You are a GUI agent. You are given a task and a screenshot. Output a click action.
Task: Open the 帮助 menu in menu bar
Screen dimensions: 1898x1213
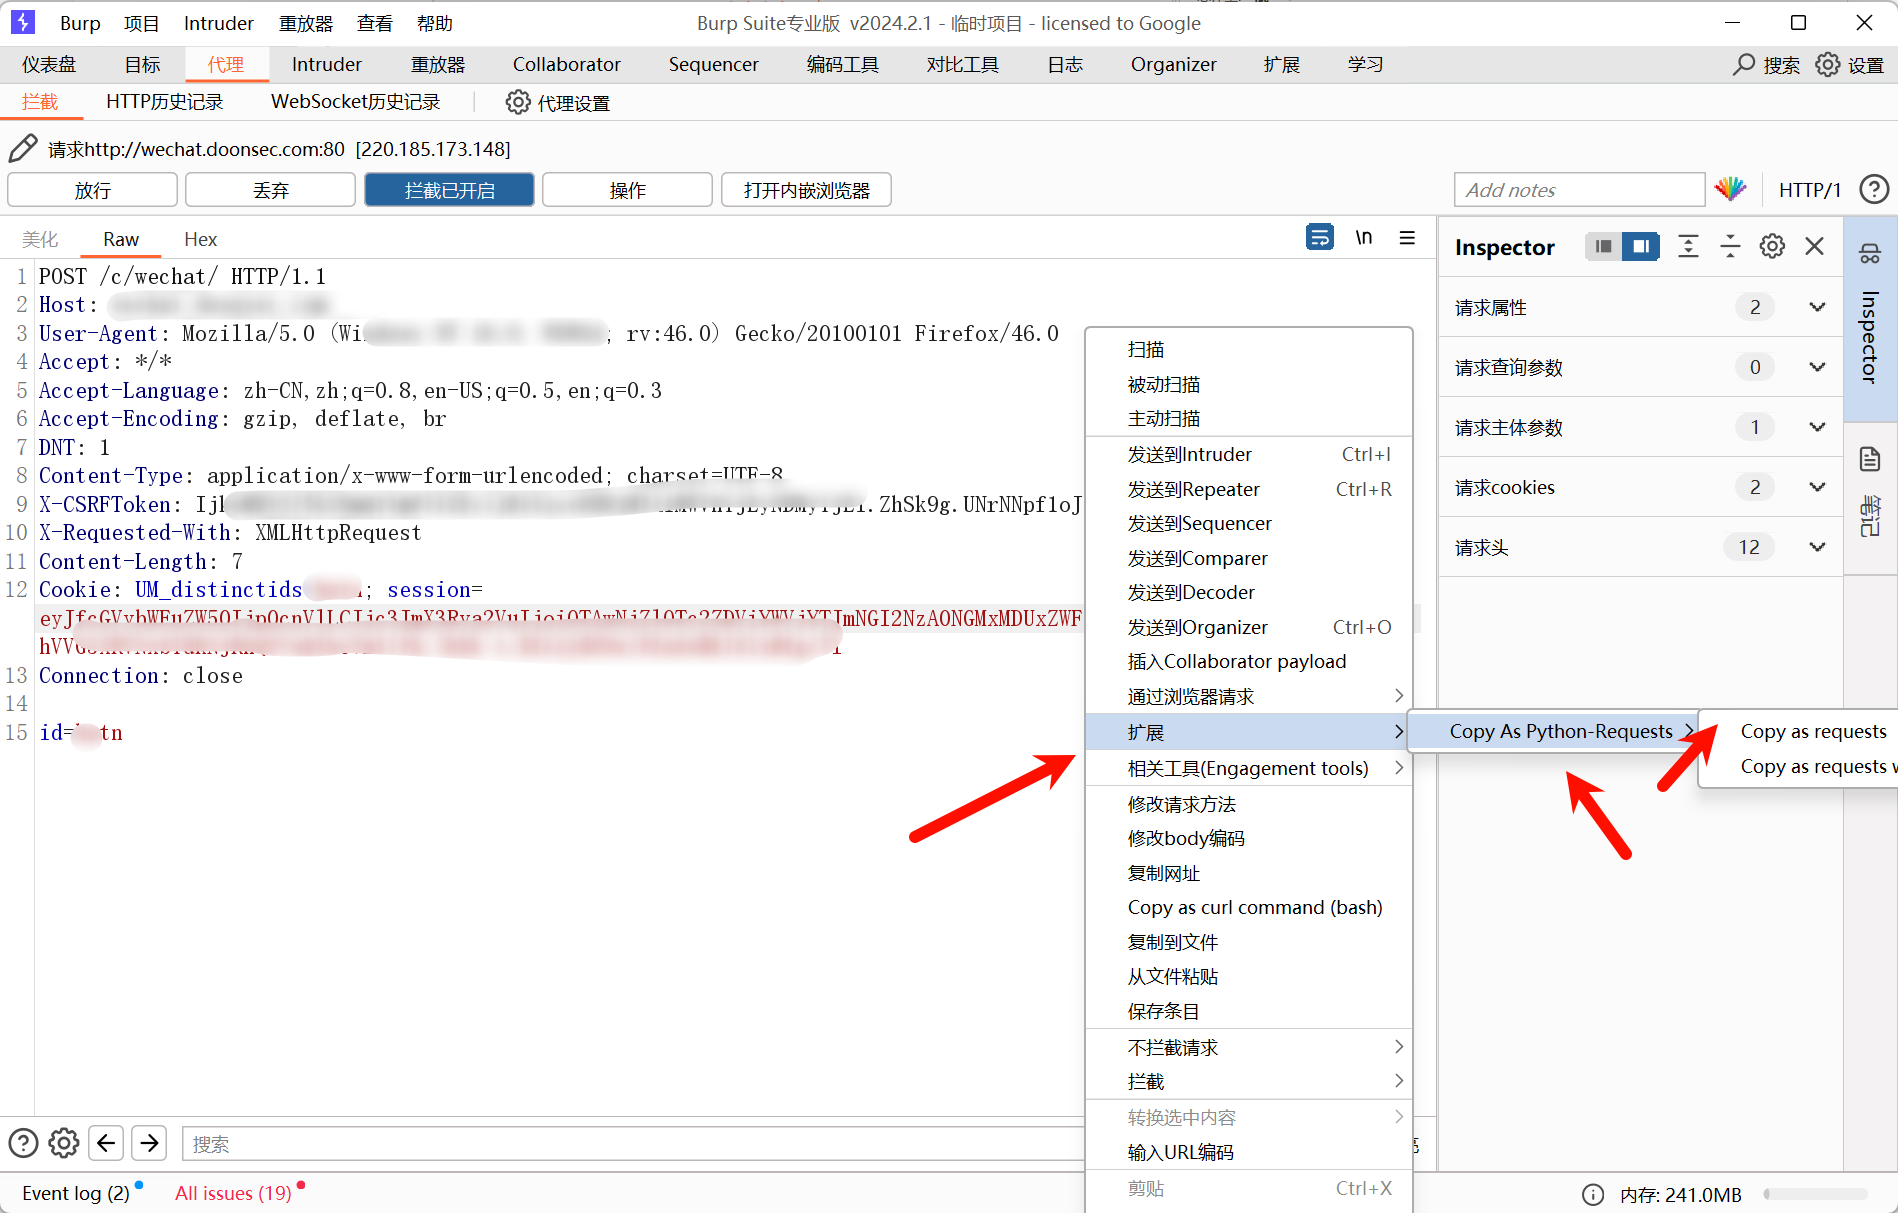435,23
